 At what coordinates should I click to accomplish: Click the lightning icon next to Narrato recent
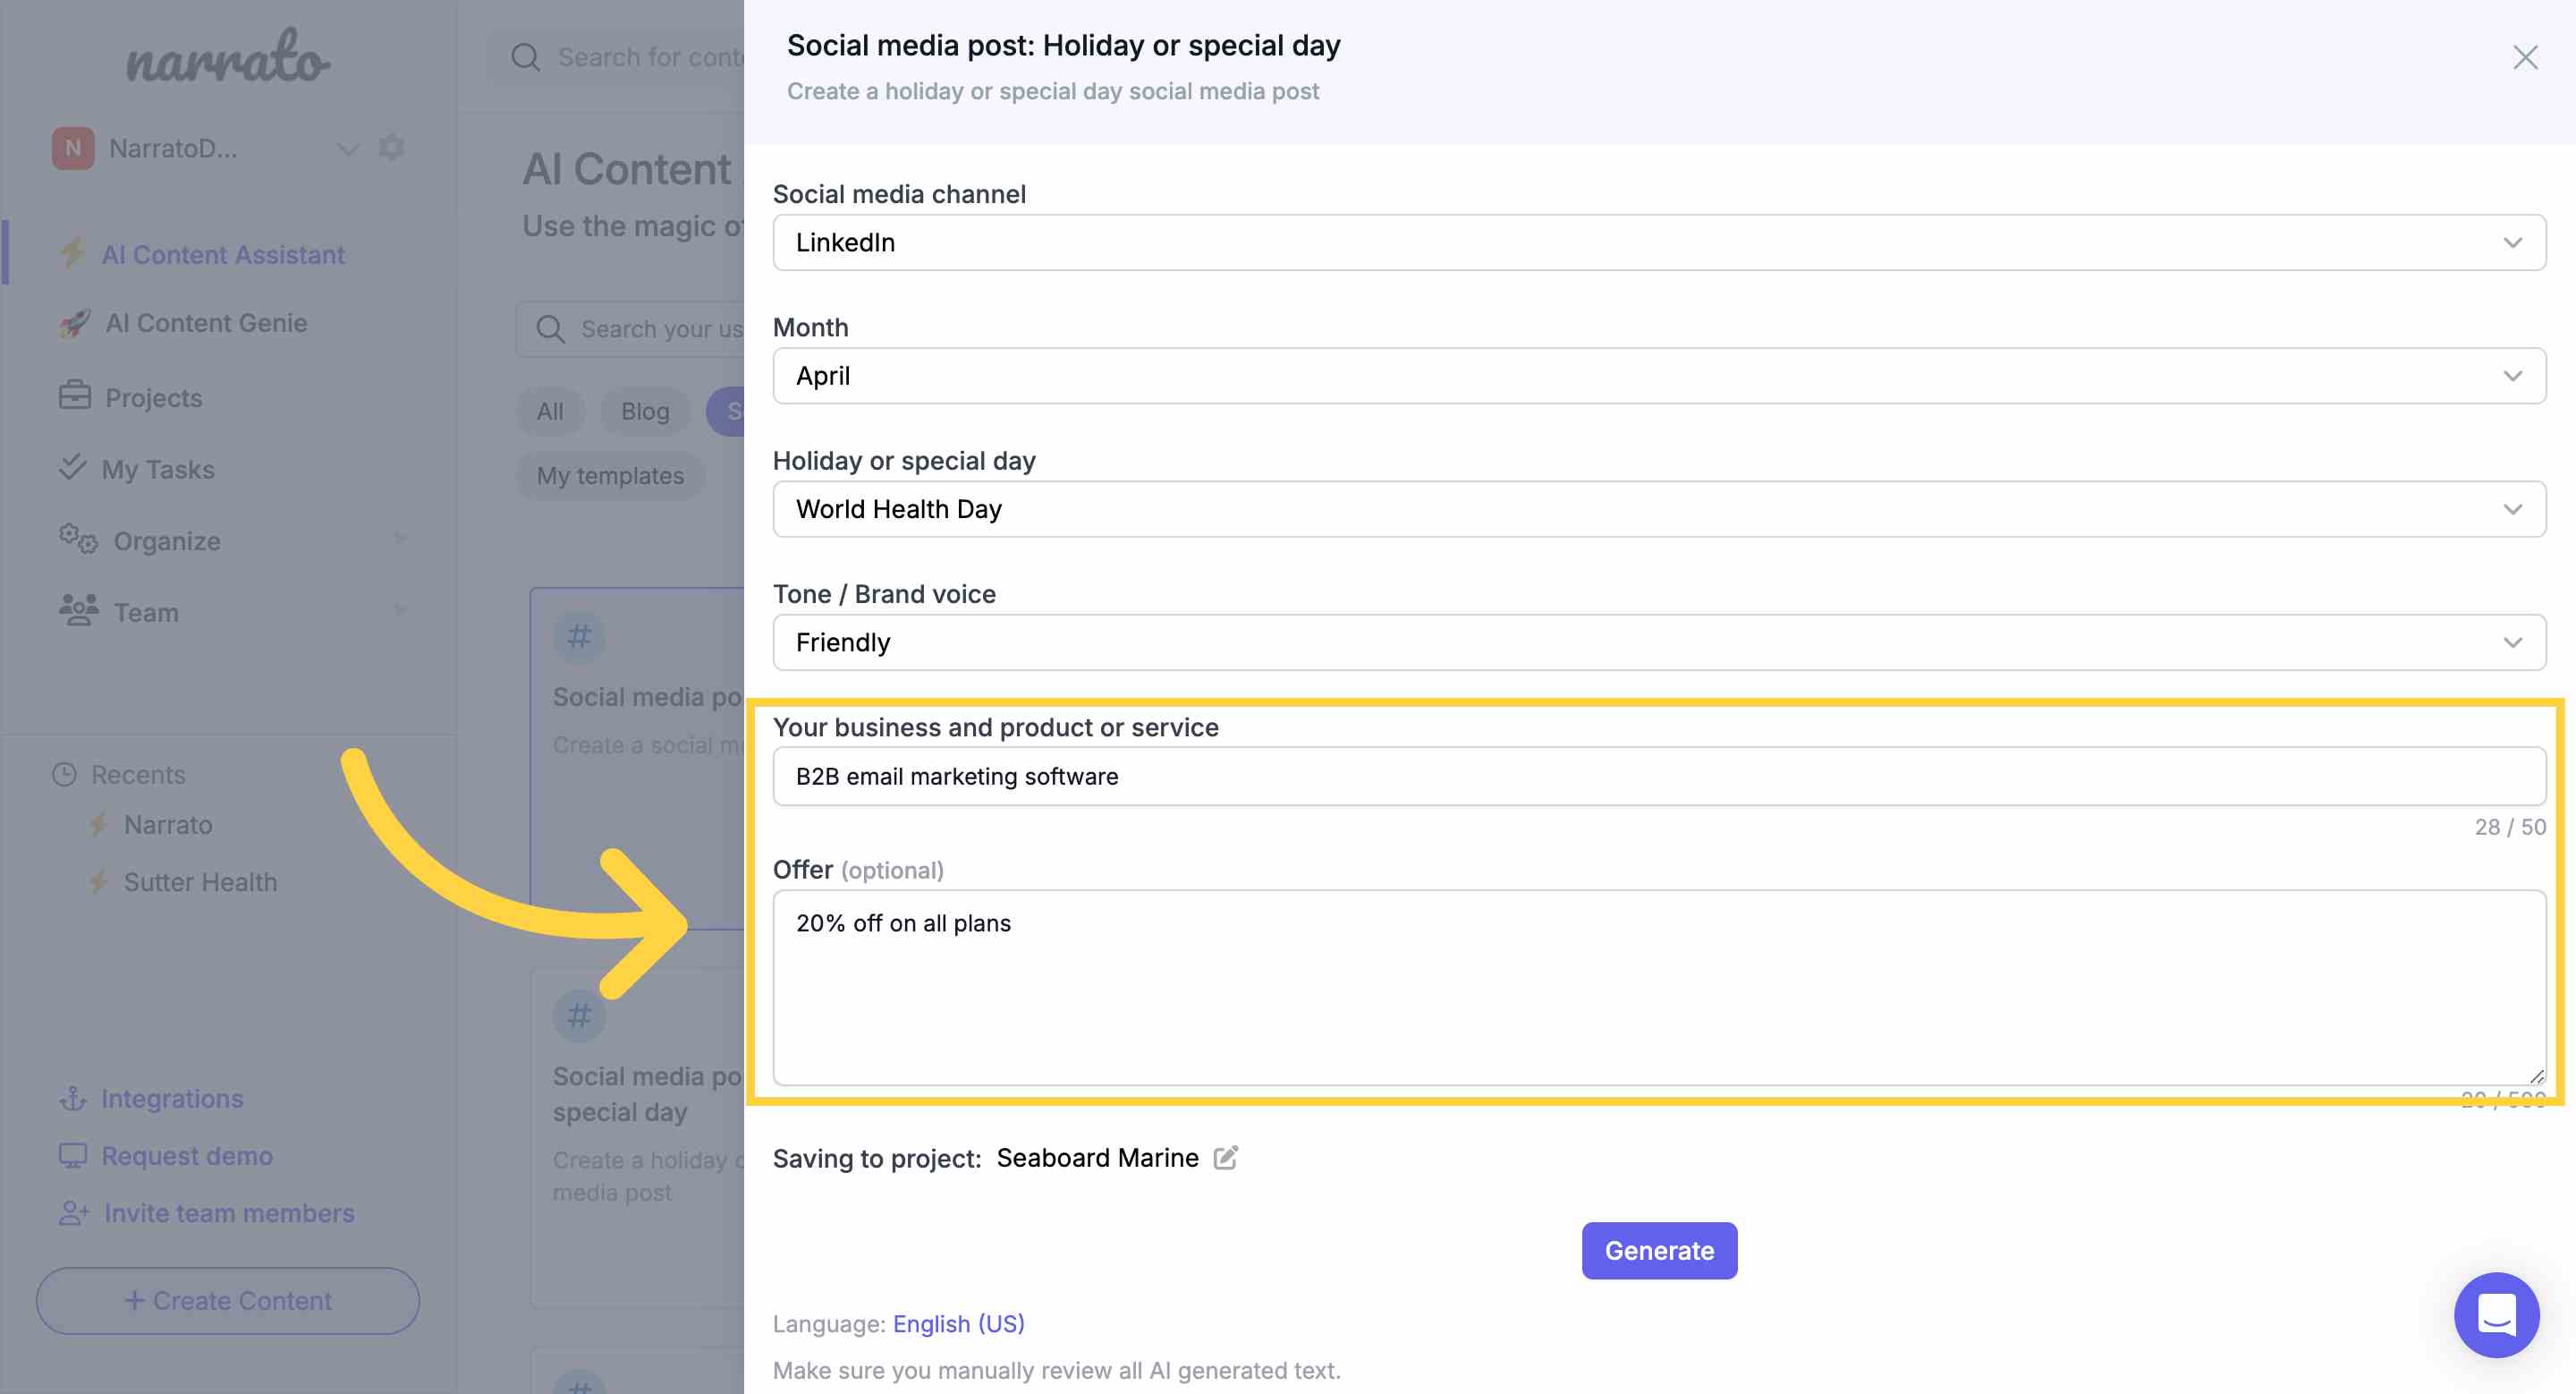pos(98,825)
